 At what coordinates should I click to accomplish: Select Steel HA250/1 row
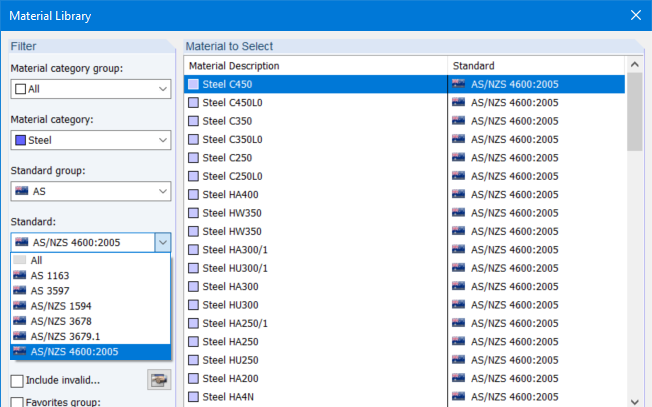point(404,323)
